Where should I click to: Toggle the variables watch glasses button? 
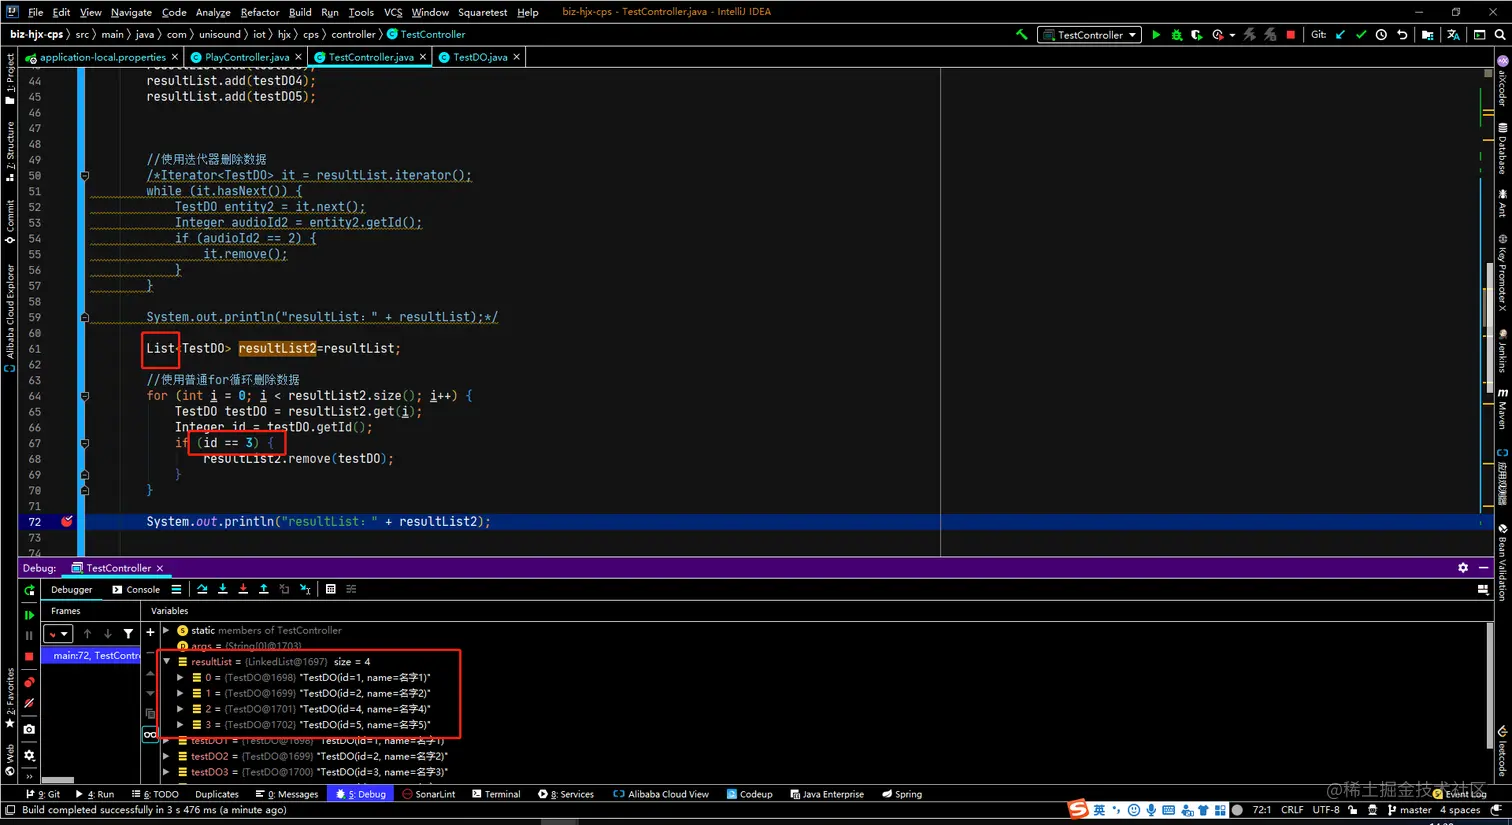click(150, 734)
